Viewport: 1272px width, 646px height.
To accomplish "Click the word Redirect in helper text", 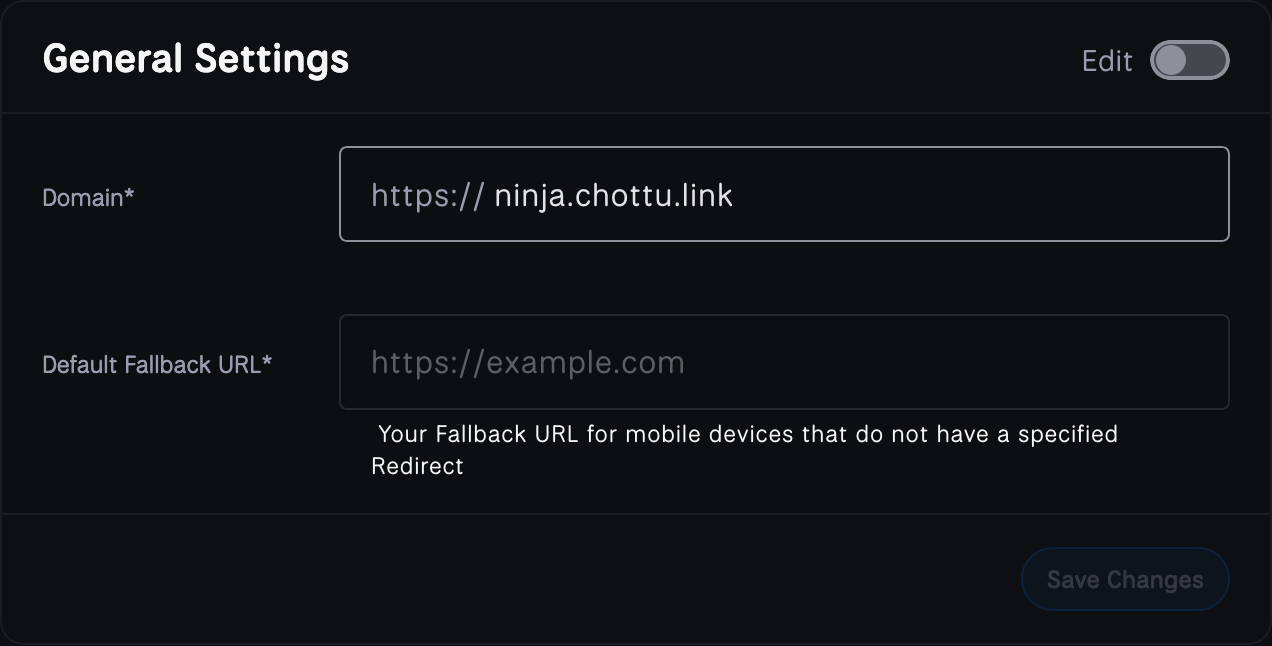I will (417, 466).
